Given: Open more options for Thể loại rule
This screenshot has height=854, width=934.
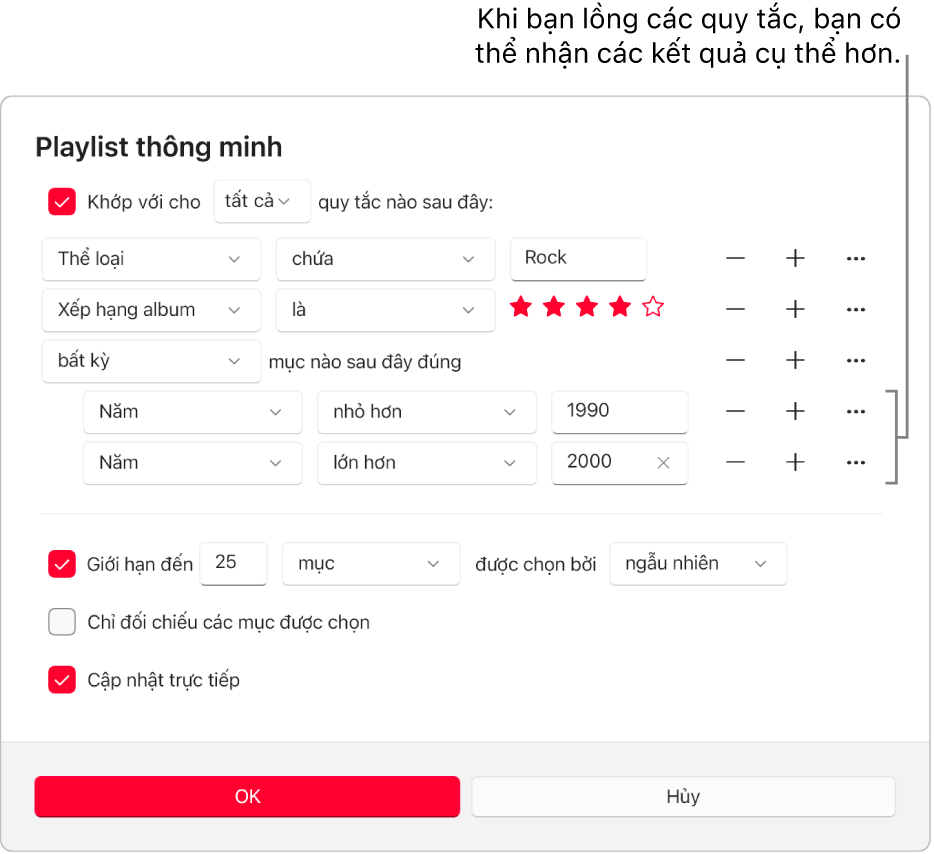Looking at the screenshot, I should [x=855, y=259].
